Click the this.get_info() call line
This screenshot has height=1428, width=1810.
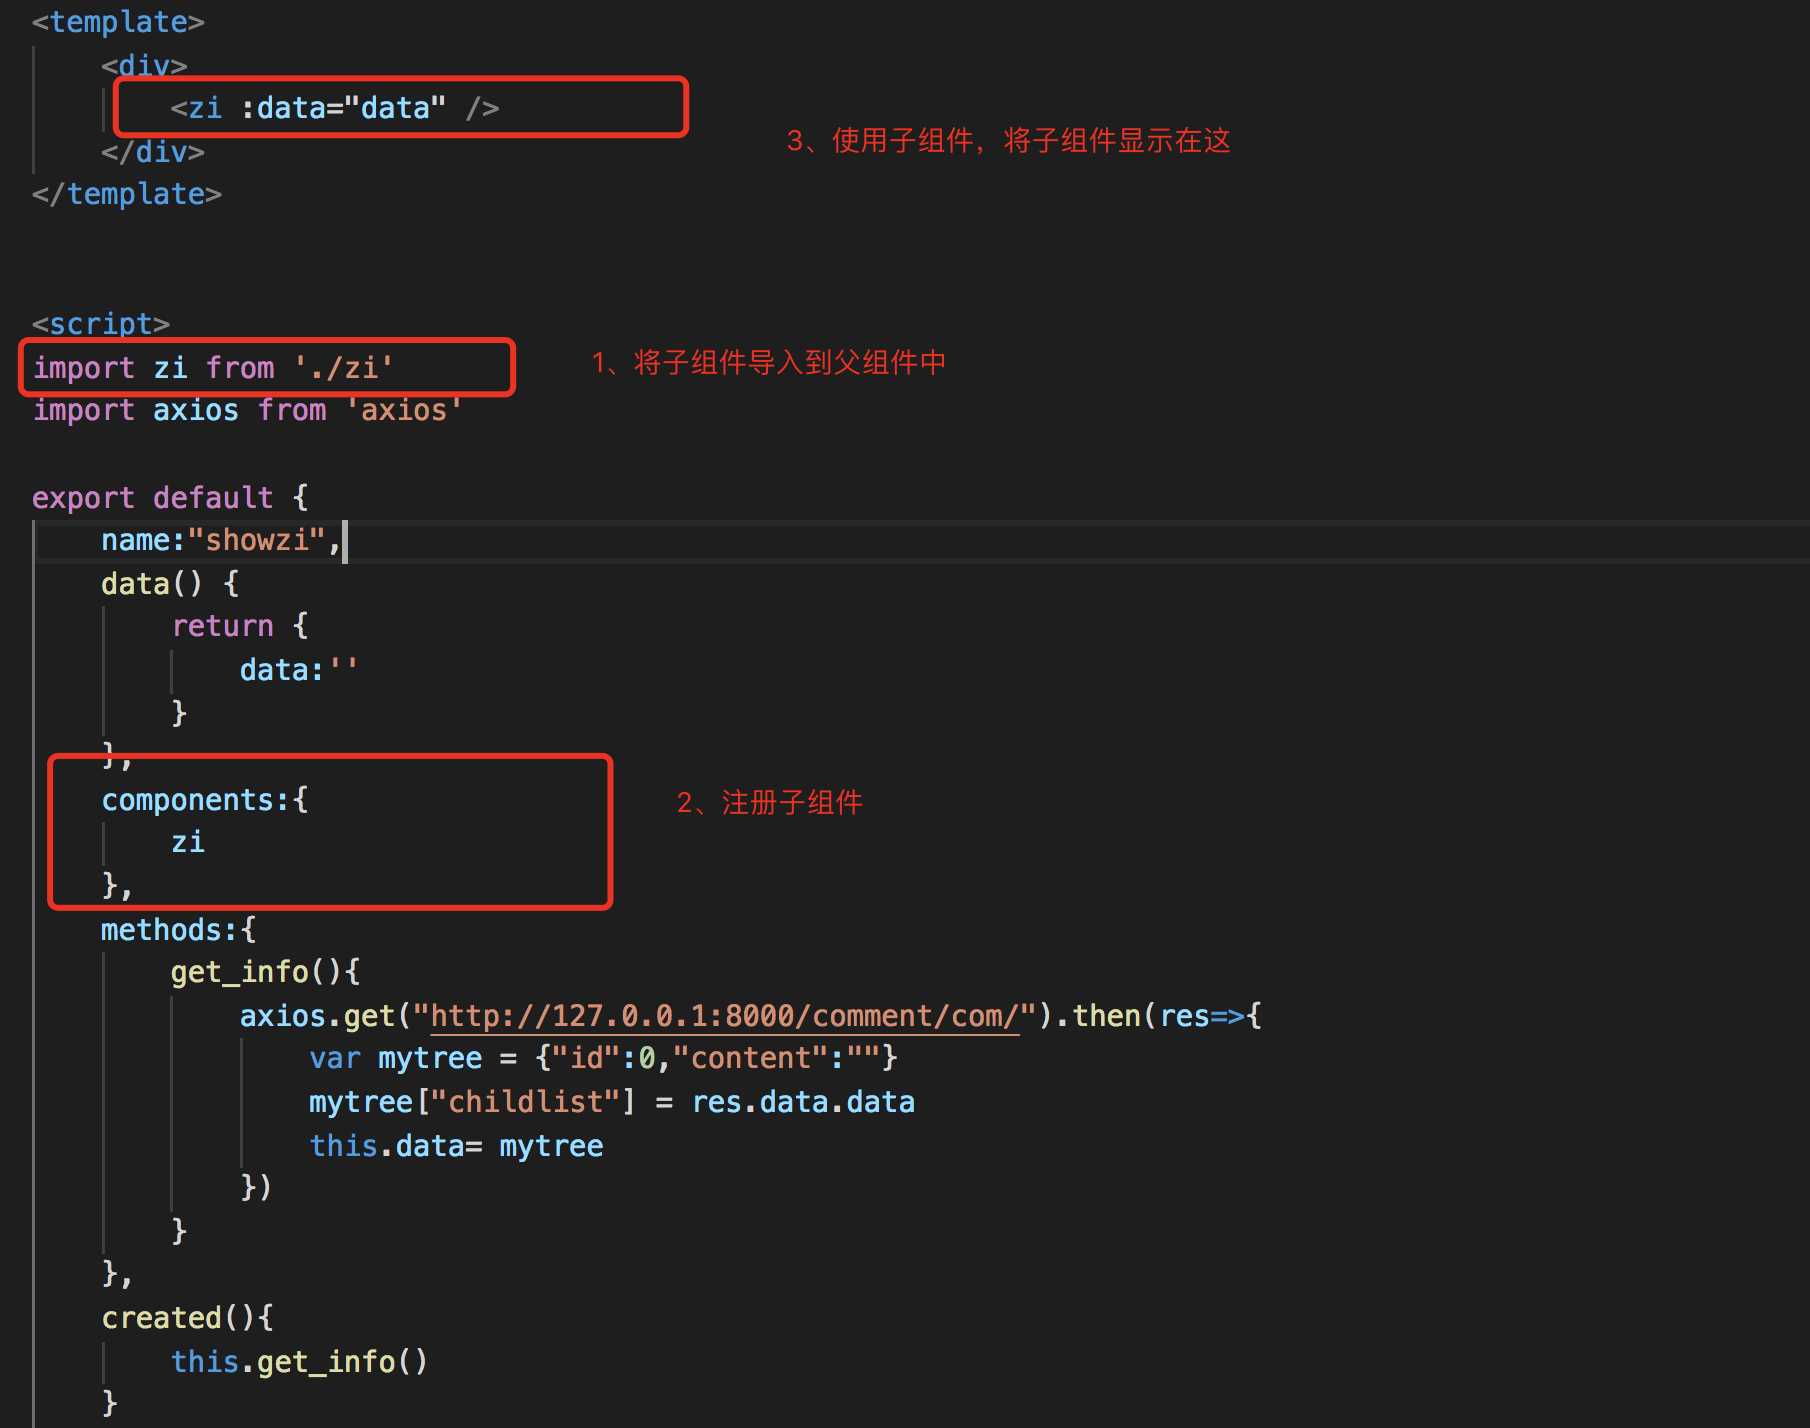(299, 1362)
